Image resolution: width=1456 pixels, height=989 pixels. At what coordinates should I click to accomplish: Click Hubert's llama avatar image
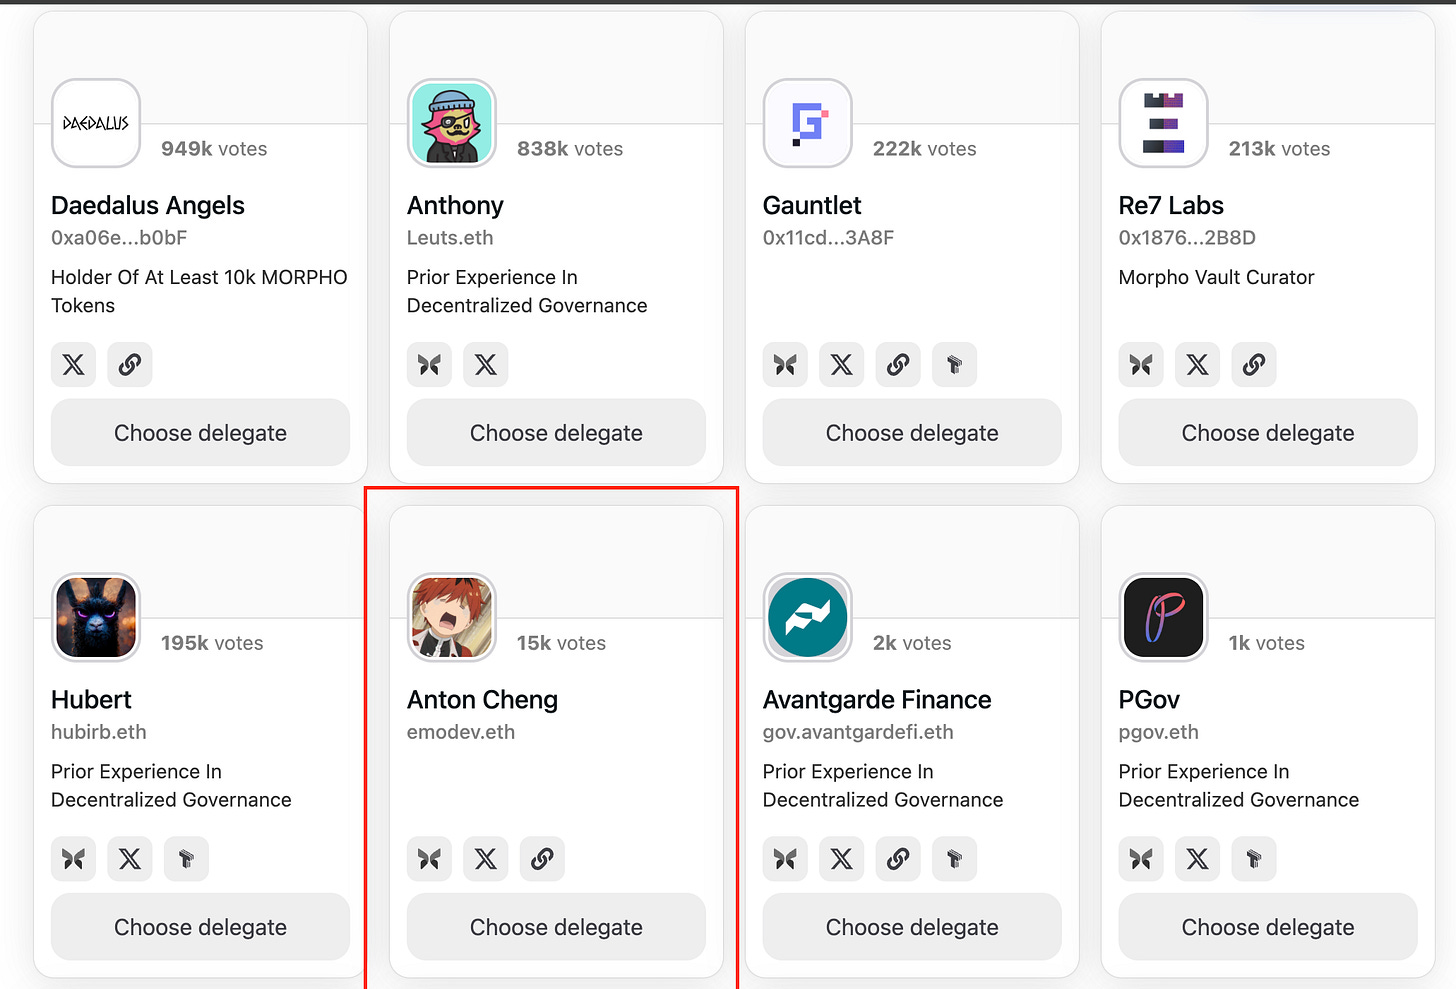pos(96,617)
